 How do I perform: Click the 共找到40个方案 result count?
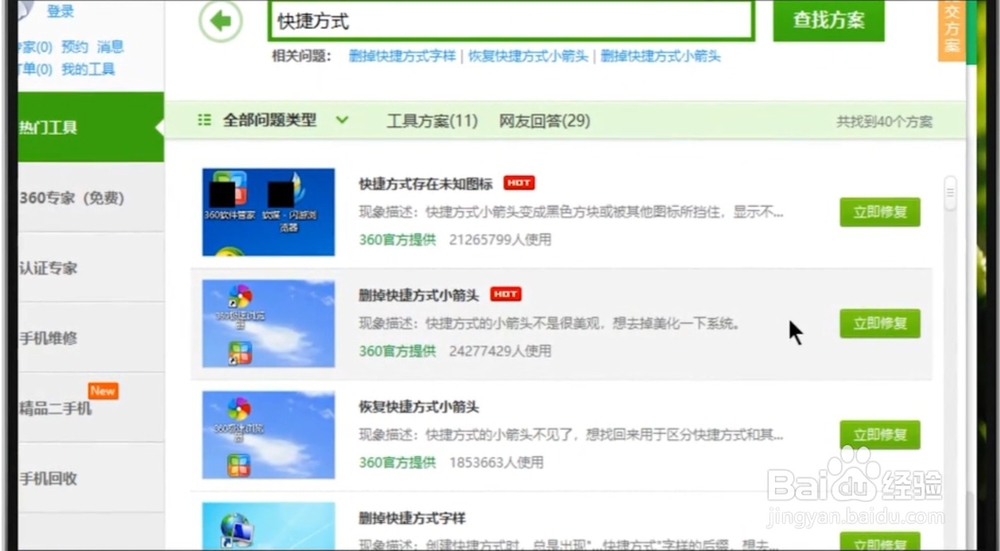tap(884, 122)
